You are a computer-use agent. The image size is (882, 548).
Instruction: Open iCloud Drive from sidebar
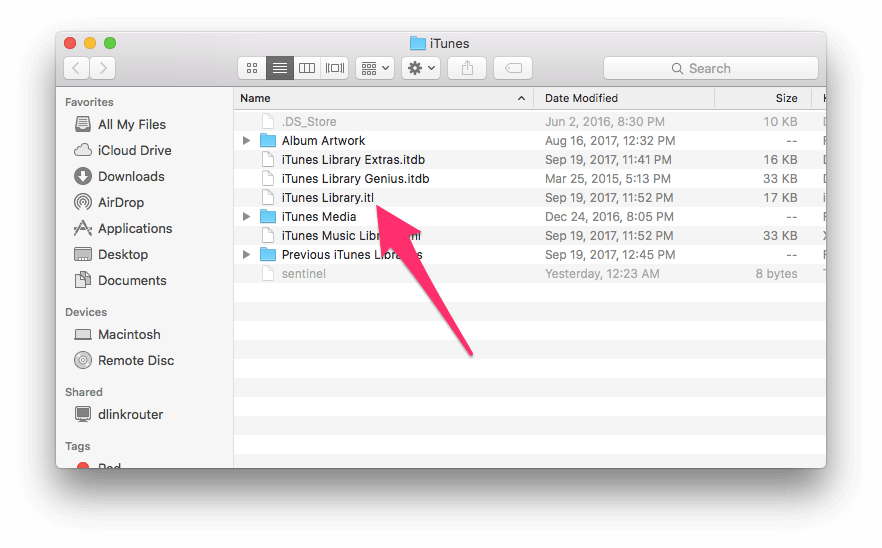click(134, 150)
